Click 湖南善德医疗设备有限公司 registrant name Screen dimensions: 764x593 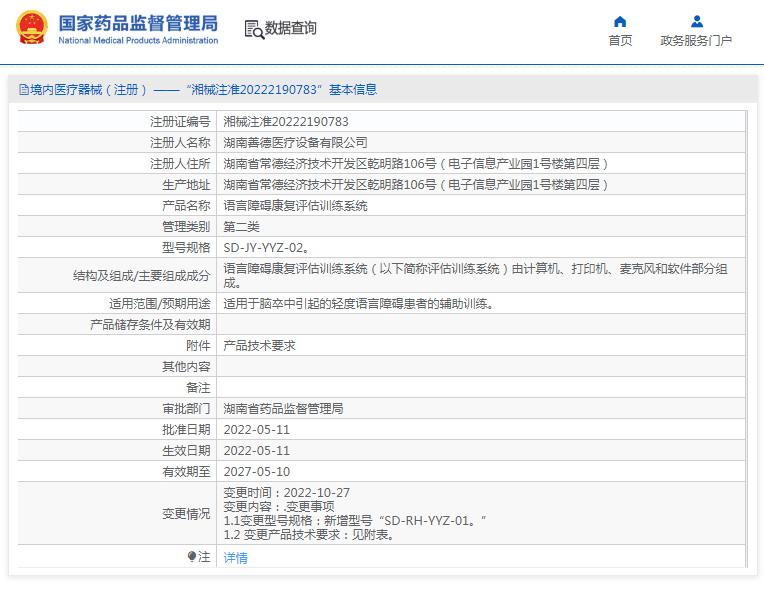tap(295, 142)
